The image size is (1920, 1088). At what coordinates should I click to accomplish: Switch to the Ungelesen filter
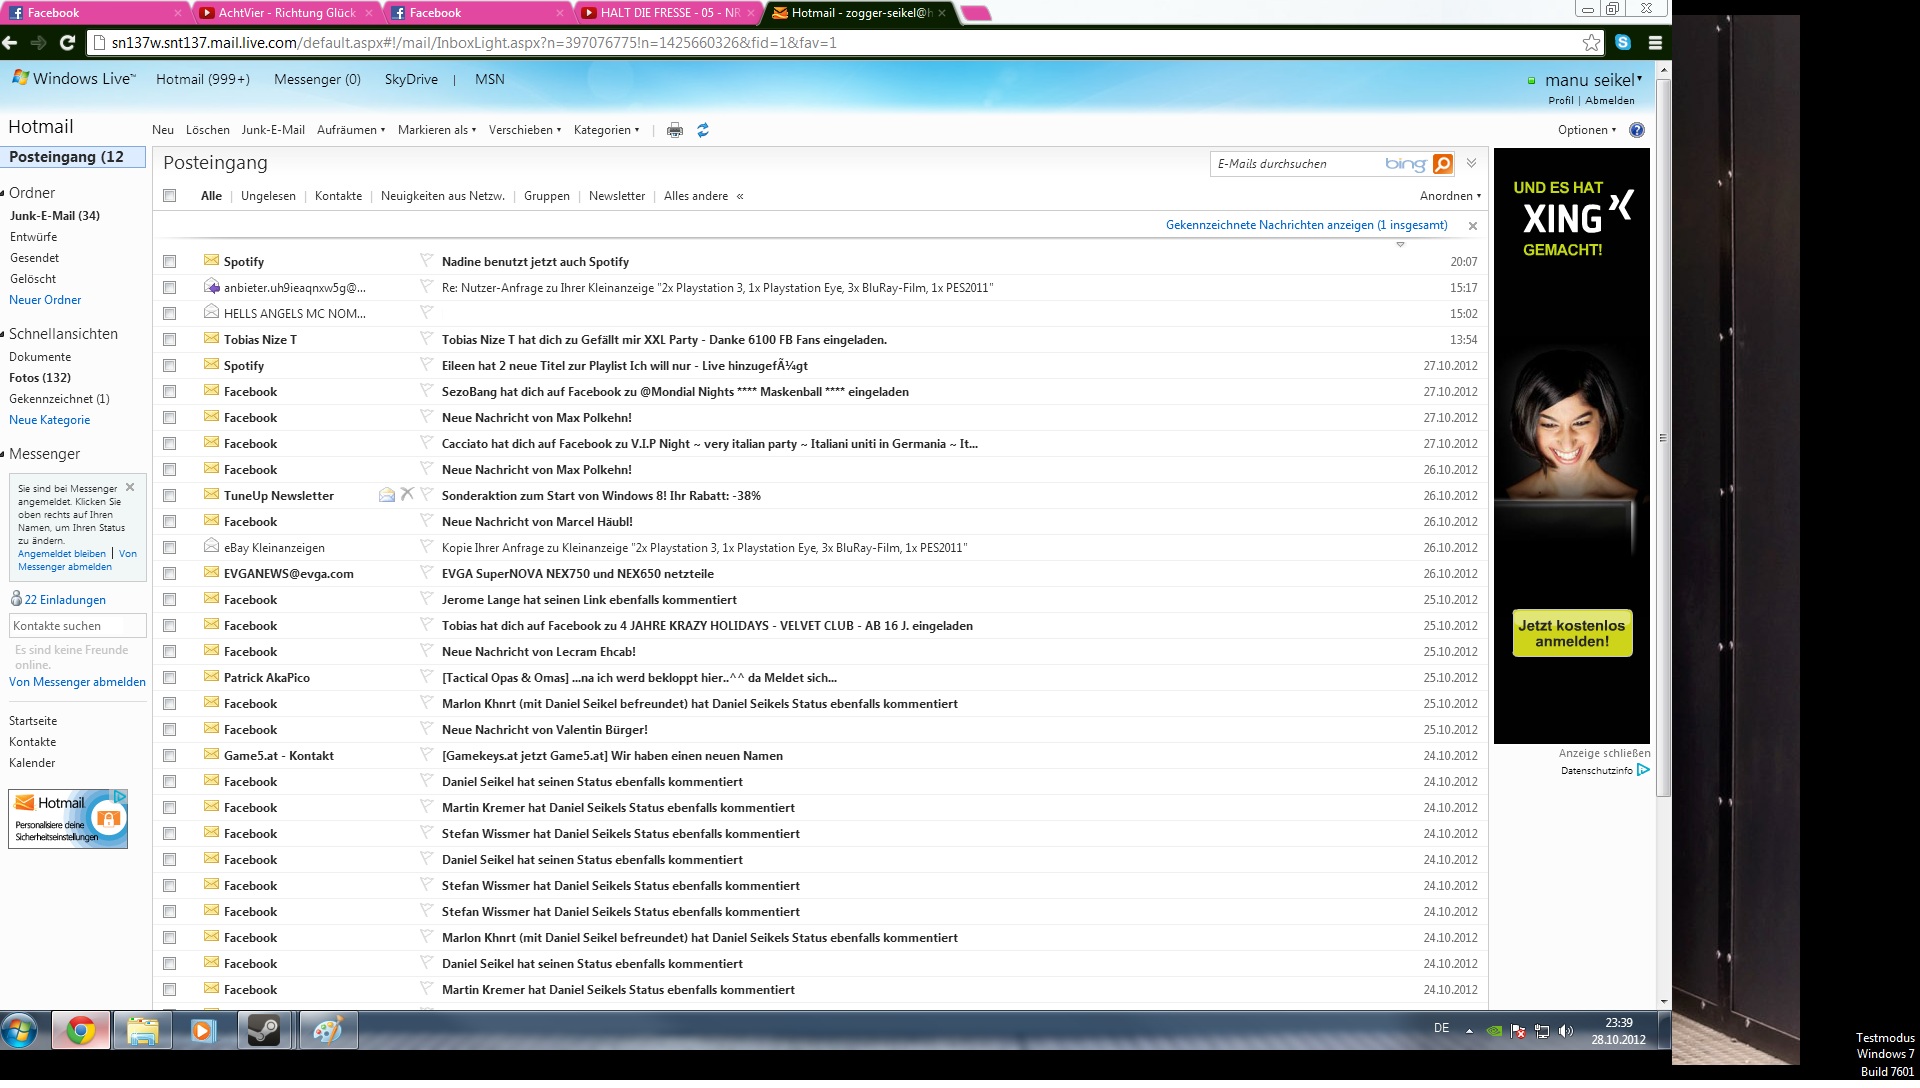point(268,196)
